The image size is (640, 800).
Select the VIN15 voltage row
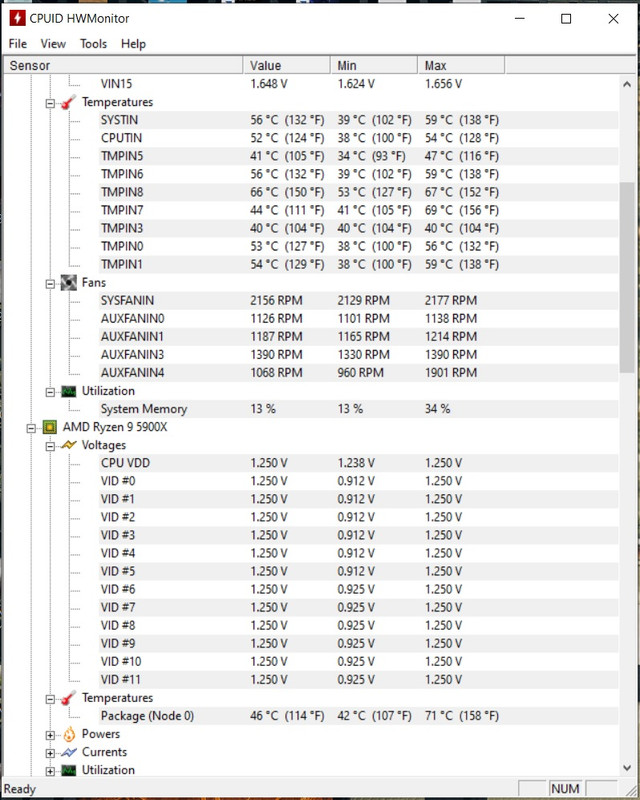(x=359, y=84)
